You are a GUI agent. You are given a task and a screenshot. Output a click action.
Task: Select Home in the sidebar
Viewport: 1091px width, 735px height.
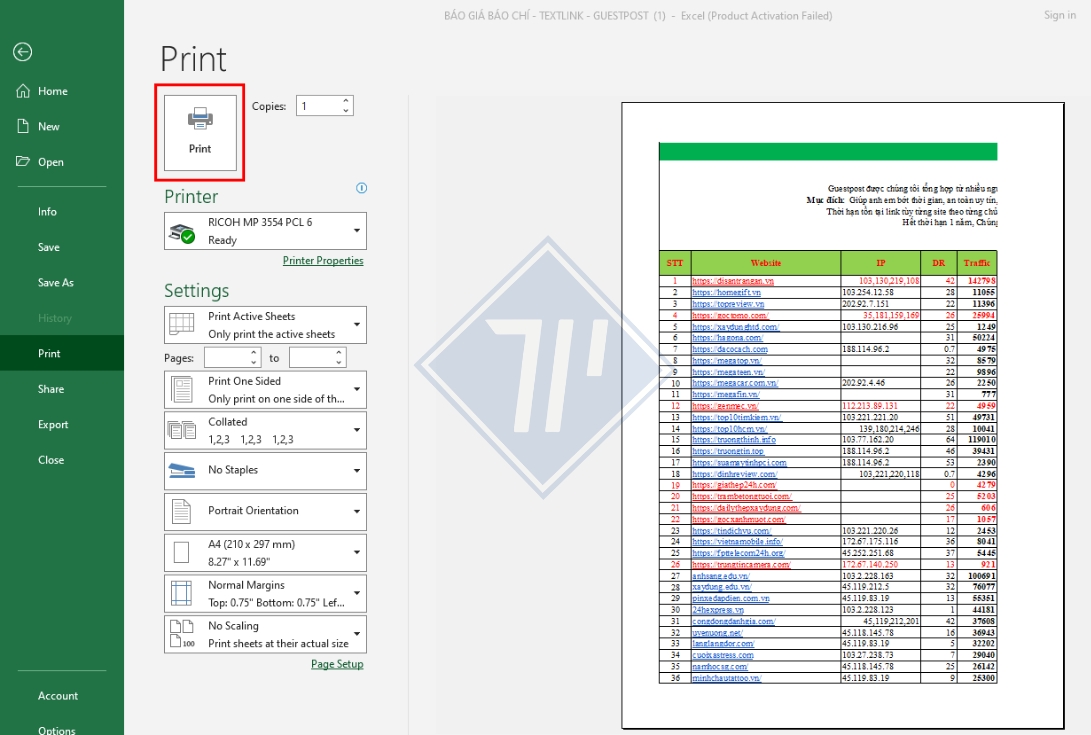coord(62,91)
